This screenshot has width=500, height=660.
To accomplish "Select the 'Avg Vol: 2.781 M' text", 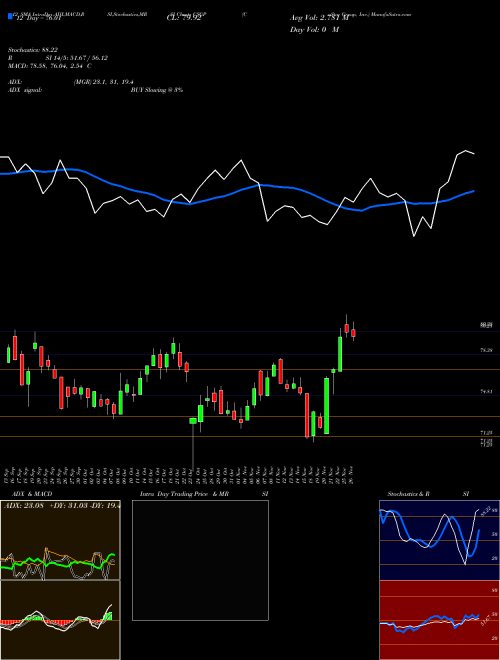I will [319, 18].
